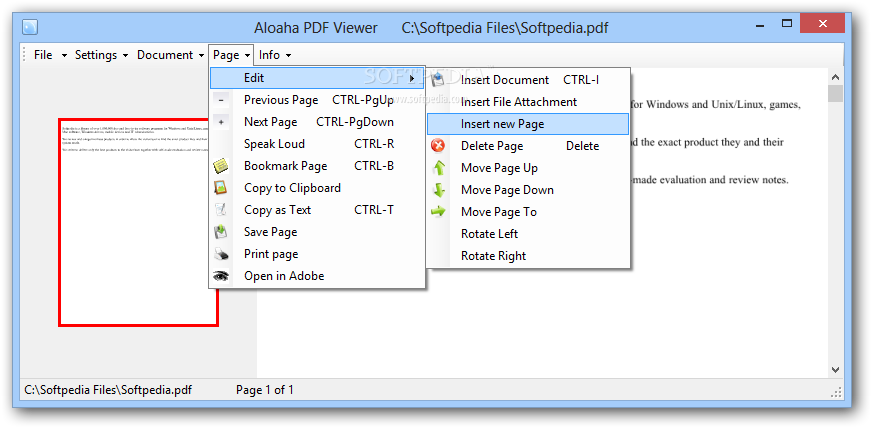Click the green Move Page Up arrow icon

[439, 167]
